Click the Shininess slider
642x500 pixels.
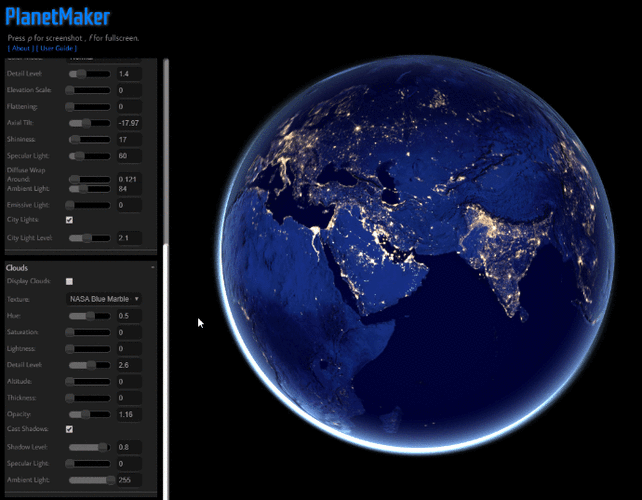pyautogui.click(x=89, y=140)
